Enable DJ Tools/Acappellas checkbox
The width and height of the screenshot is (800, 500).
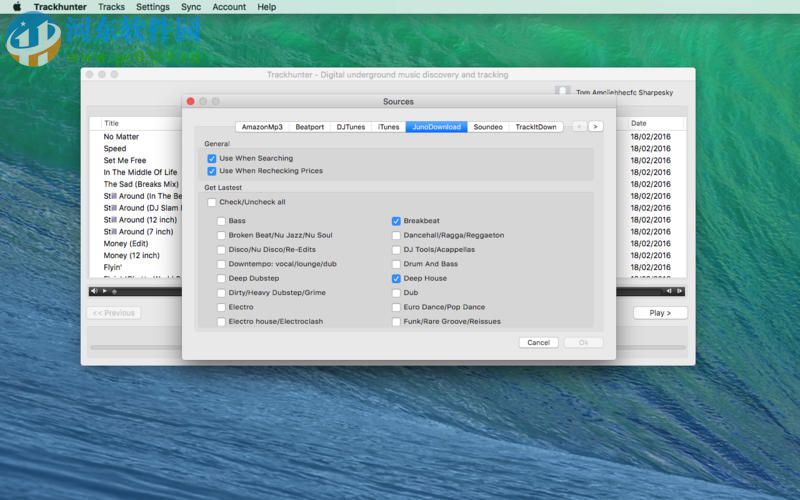(x=396, y=250)
